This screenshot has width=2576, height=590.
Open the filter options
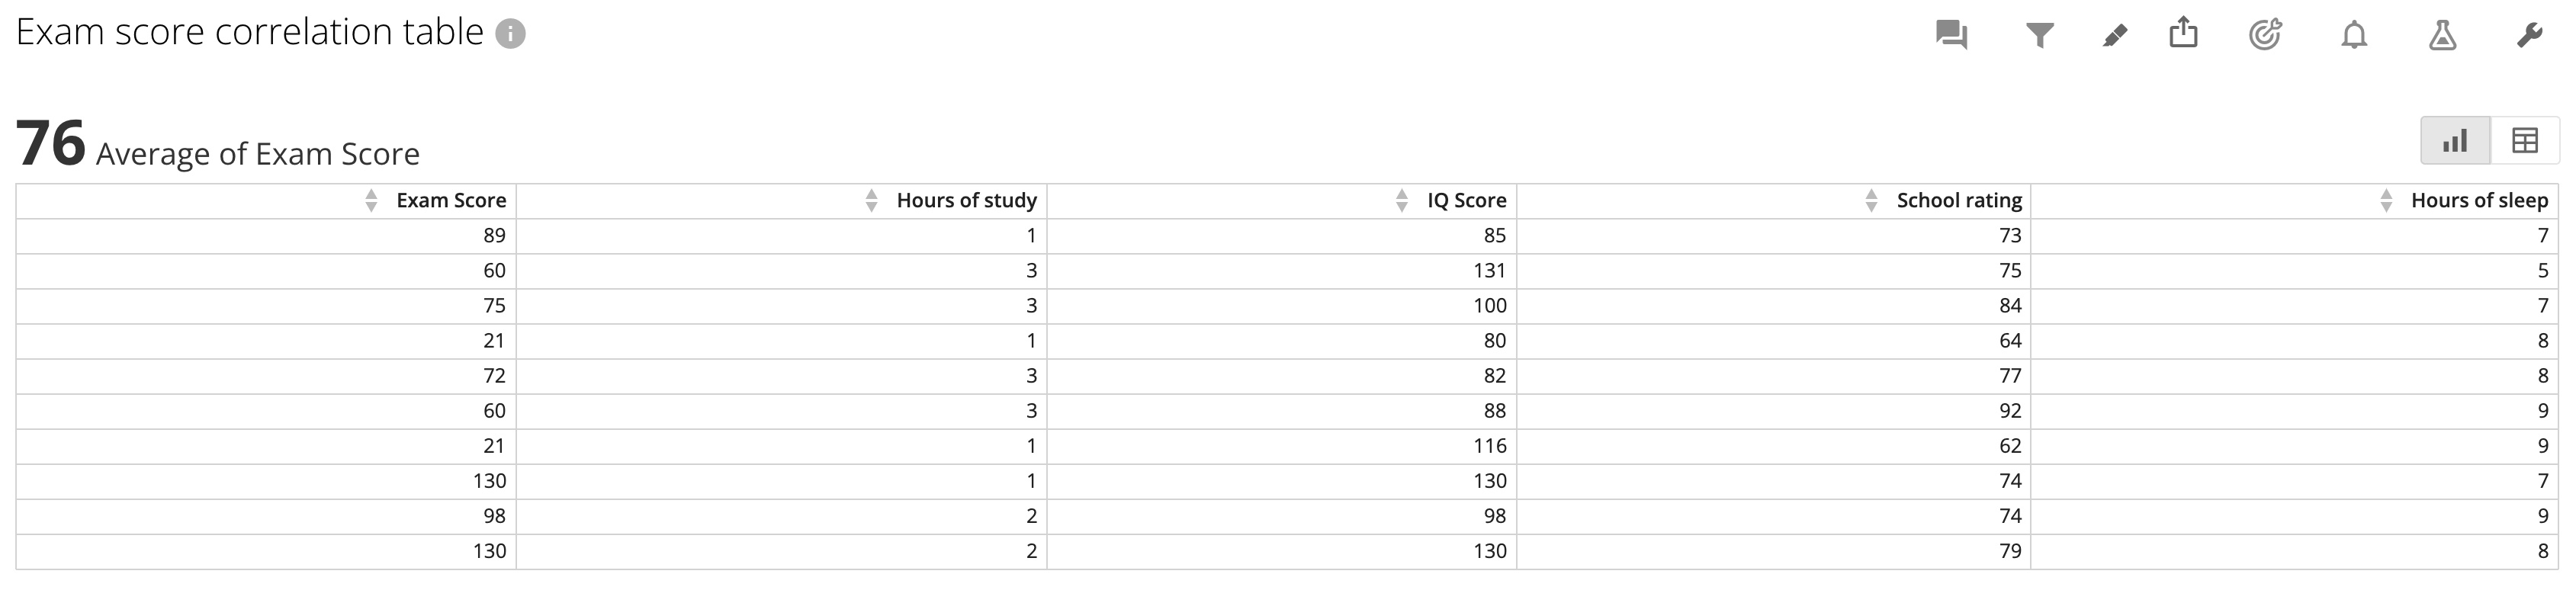pyautogui.click(x=2040, y=35)
